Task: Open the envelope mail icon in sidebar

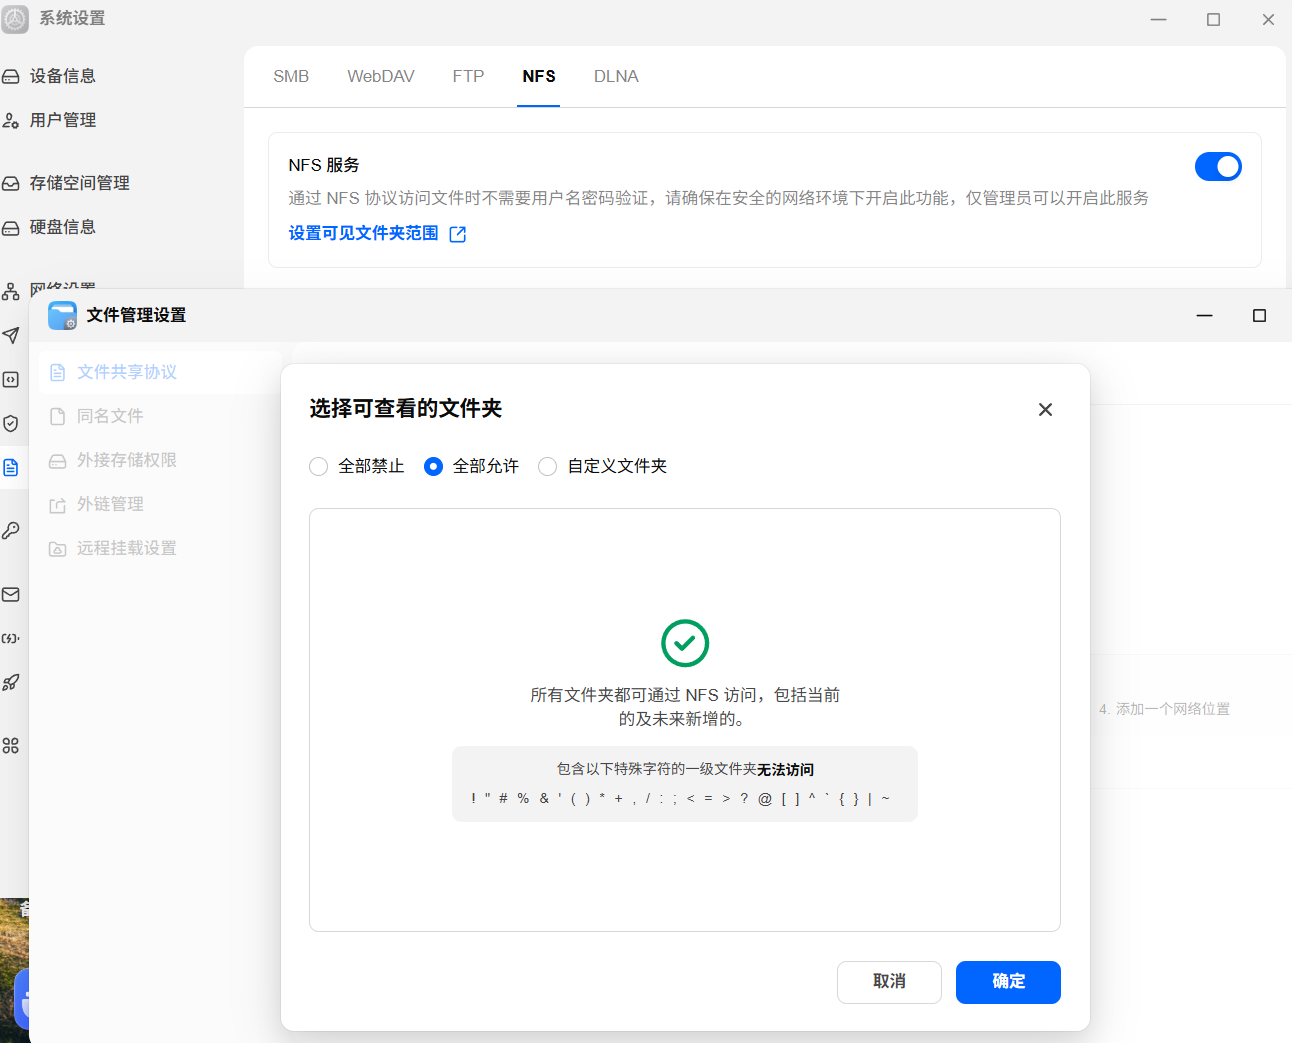Action: point(11,594)
